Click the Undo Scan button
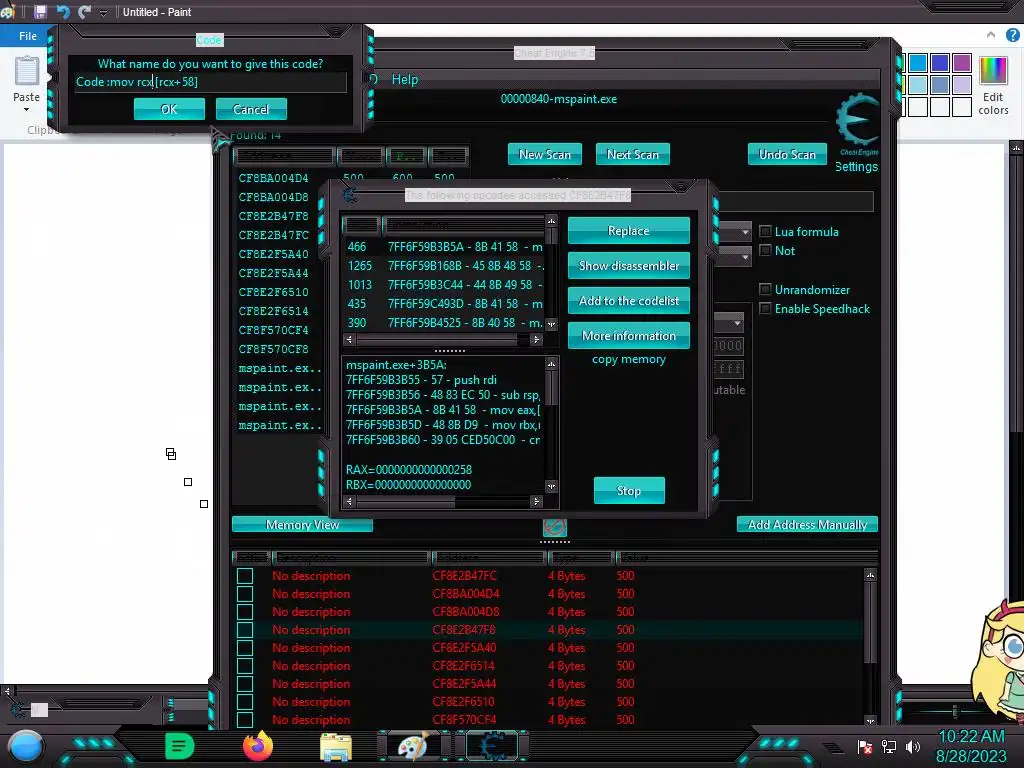 pos(787,154)
